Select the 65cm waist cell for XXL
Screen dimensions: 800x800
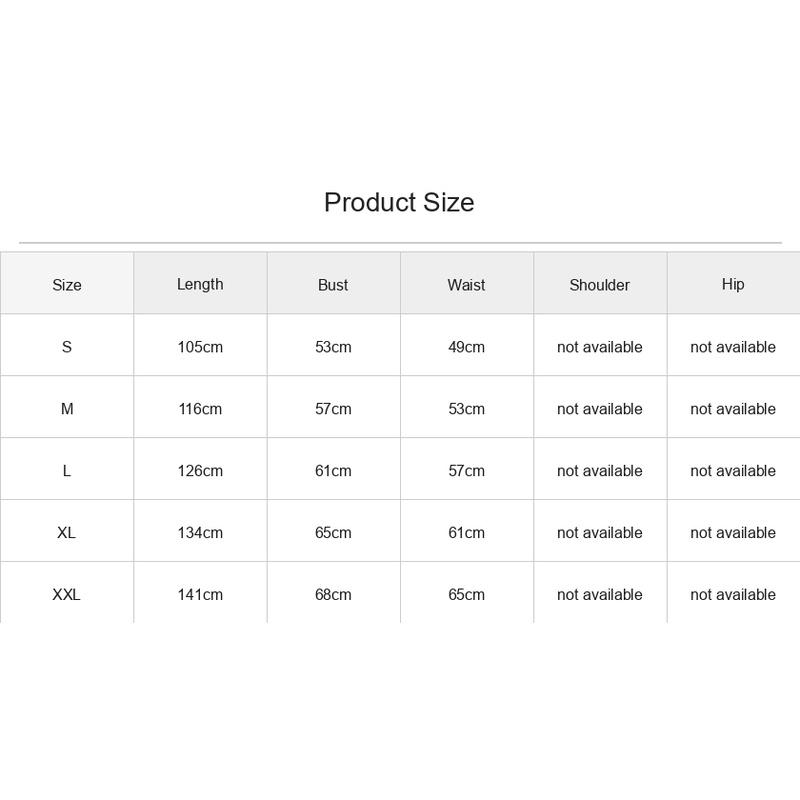coord(466,594)
